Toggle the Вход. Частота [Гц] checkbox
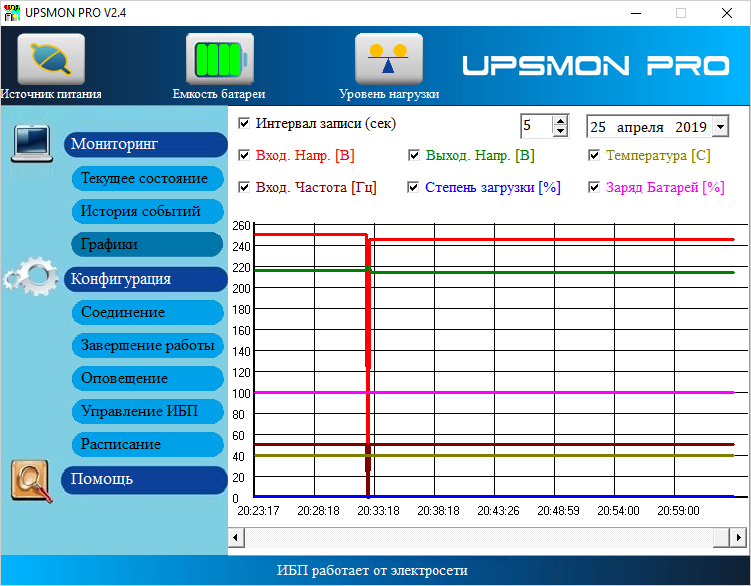The width and height of the screenshot is (751, 586). (x=244, y=187)
